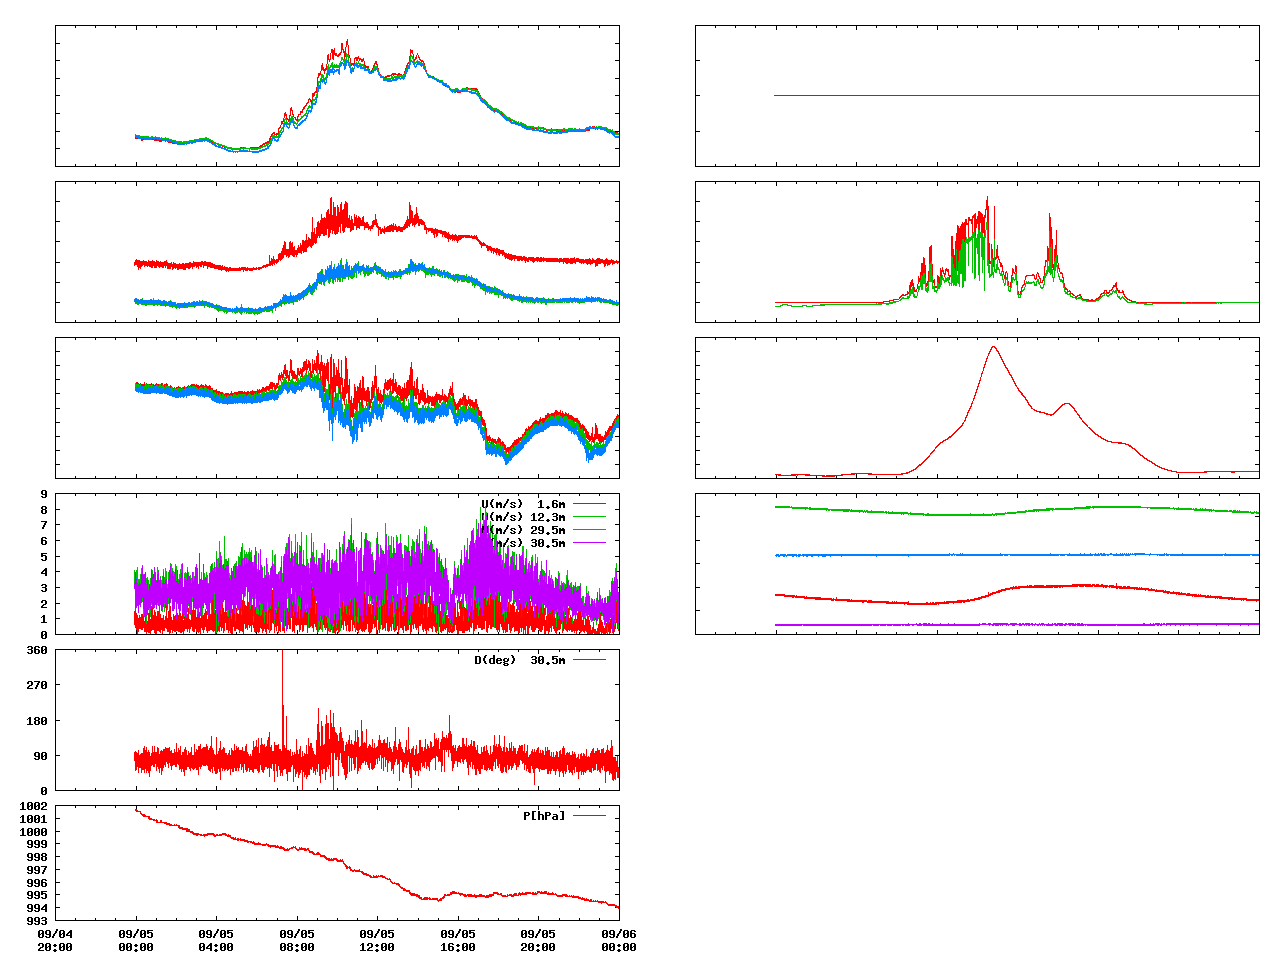Click the peak of the smooth red curve, right column
Viewport: 1280px width, 960px height.
pyautogui.click(x=993, y=347)
